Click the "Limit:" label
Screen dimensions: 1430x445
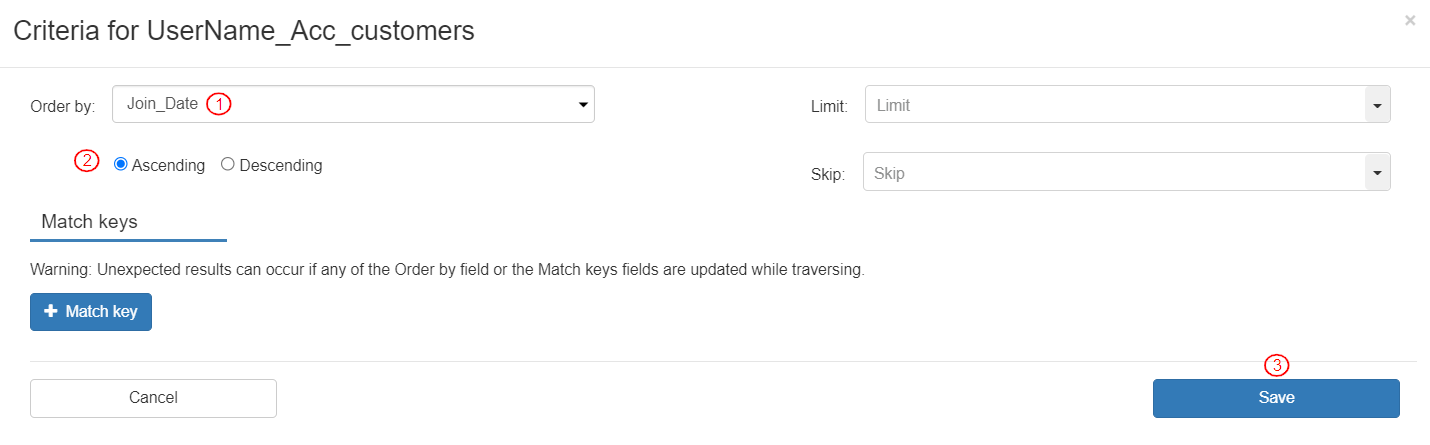(x=829, y=106)
